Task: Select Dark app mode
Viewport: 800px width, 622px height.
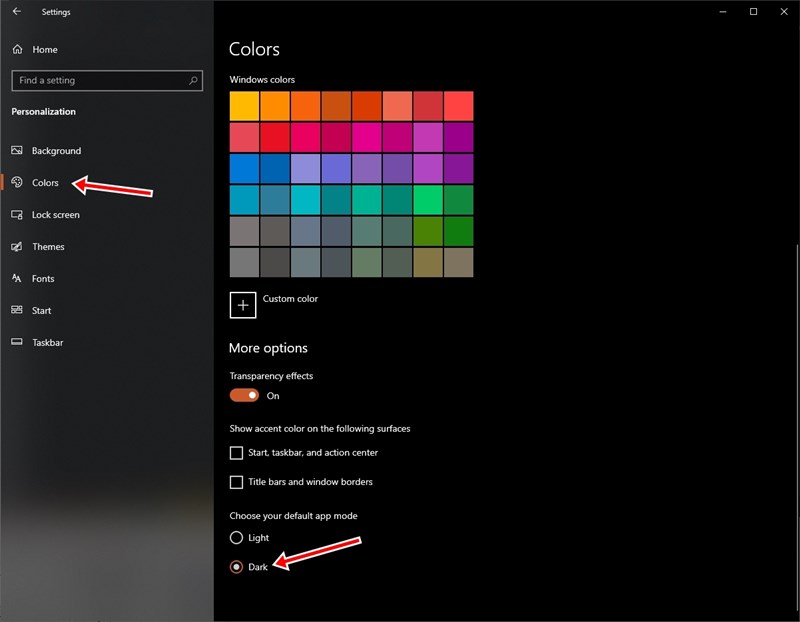Action: pyautogui.click(x=236, y=566)
